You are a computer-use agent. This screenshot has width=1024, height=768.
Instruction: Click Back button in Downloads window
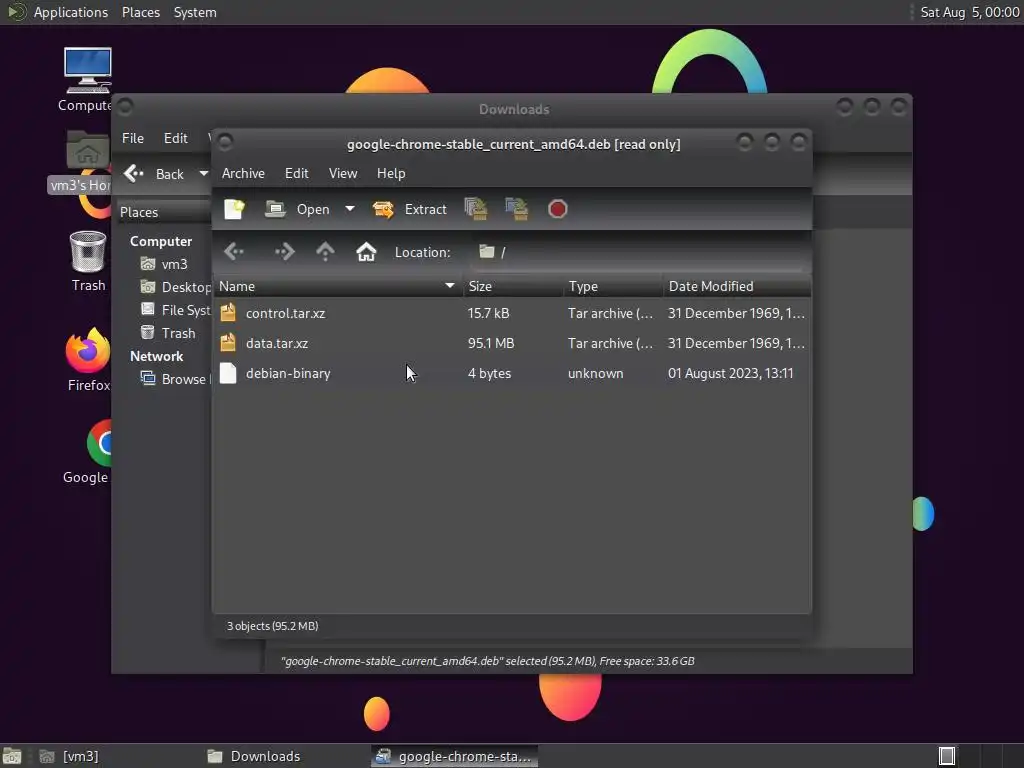point(155,174)
